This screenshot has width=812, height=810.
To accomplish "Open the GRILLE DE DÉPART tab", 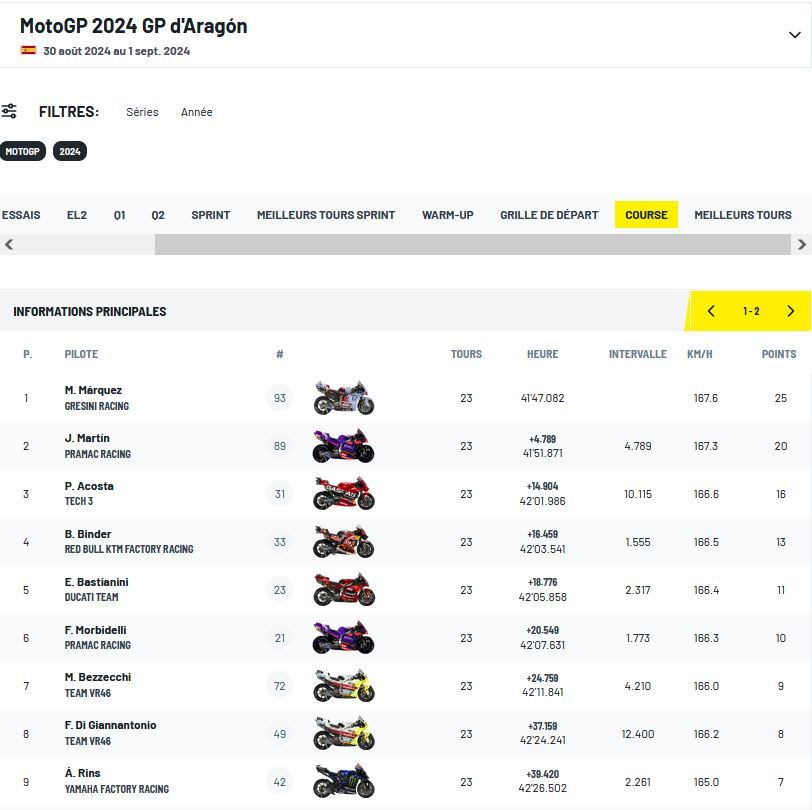I will [549, 215].
